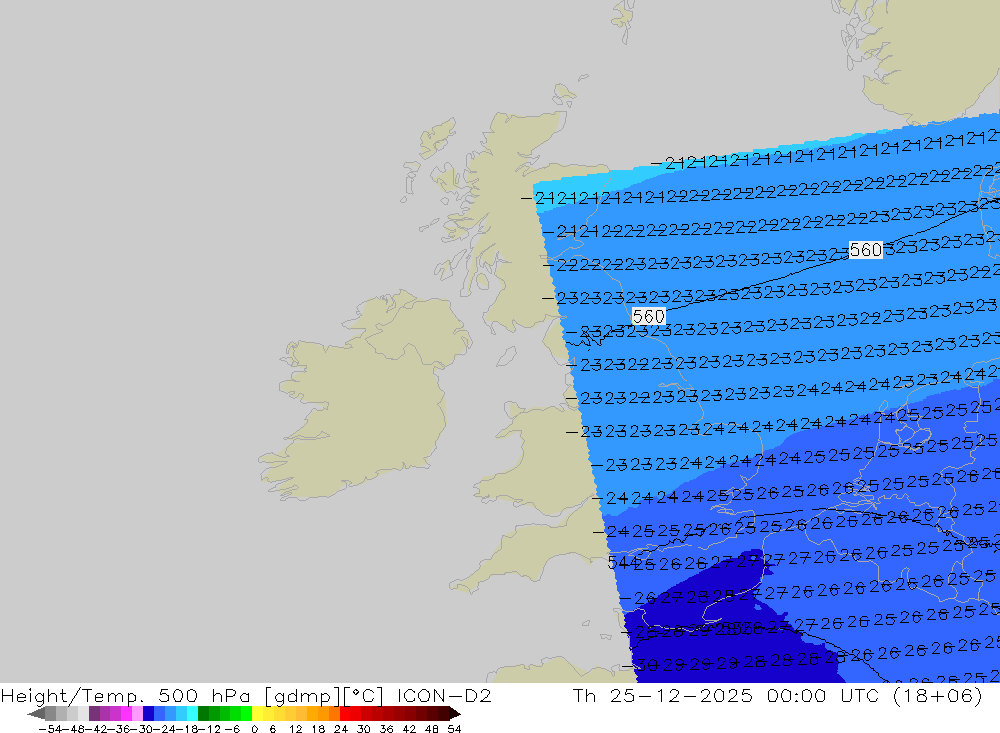
Task: Click the upper 560 contour label near 2323 row
Action: click(865, 250)
